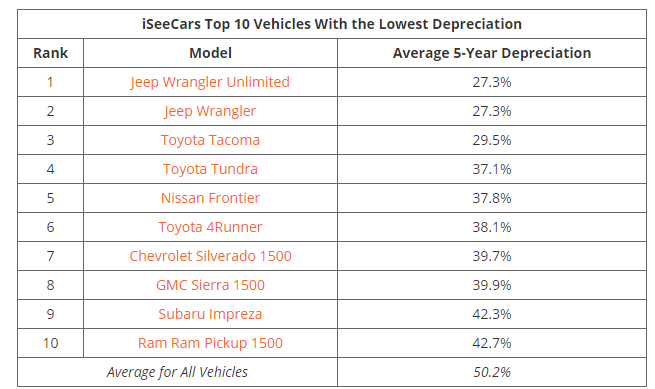Click the rank 10 cell

pos(51,343)
